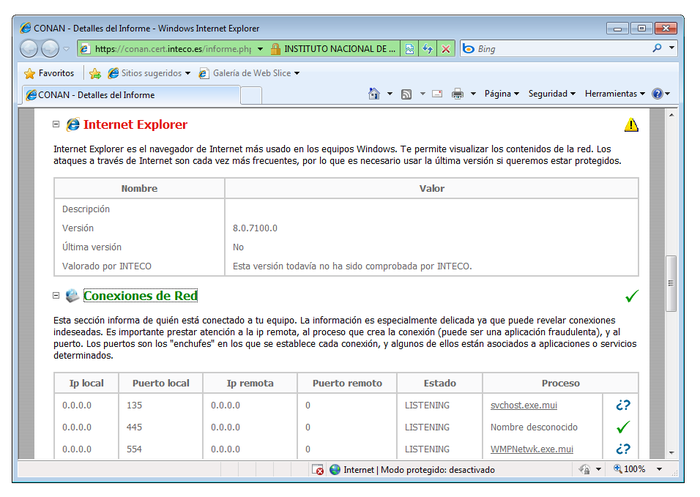Open the Seguridad menu
This screenshot has width=700, height=497.
point(552,94)
